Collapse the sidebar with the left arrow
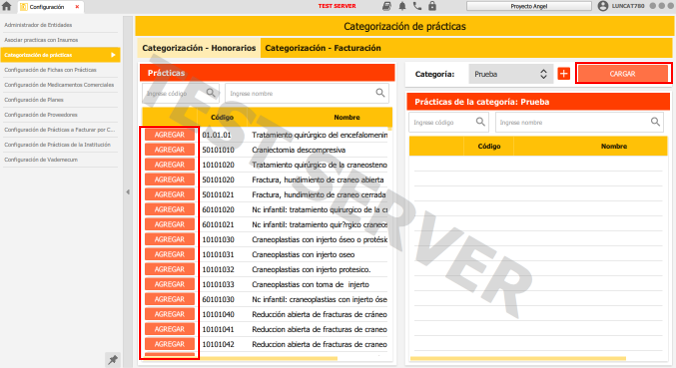Image resolution: width=676 pixels, height=368 pixels. coord(128,192)
